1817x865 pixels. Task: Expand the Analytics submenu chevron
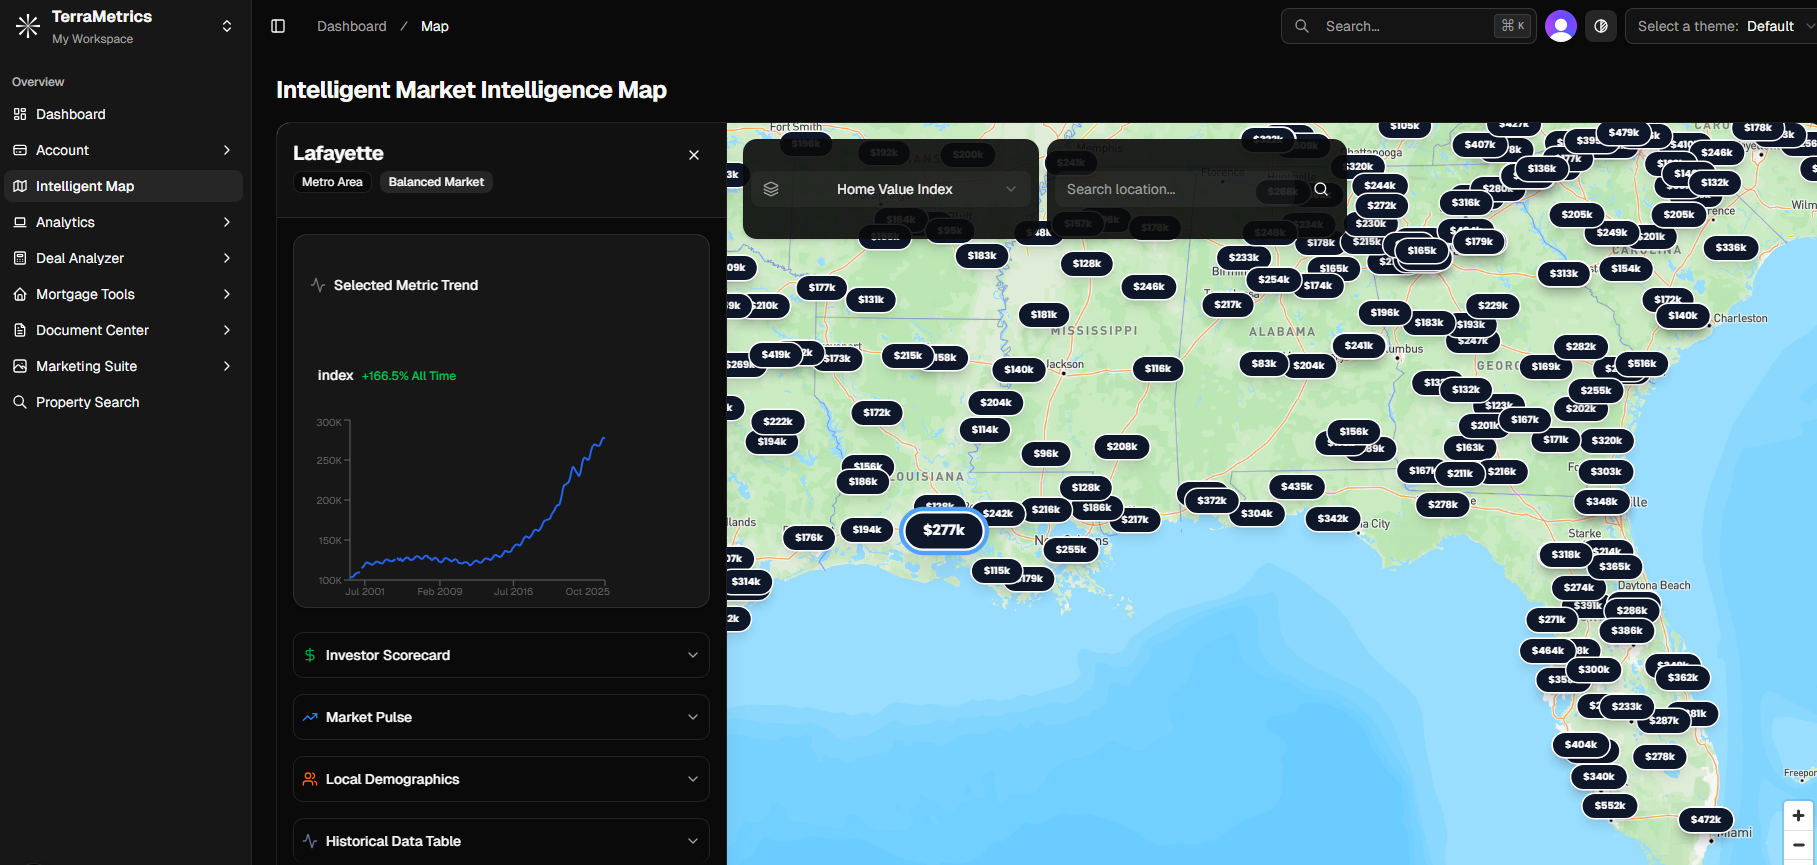point(227,222)
